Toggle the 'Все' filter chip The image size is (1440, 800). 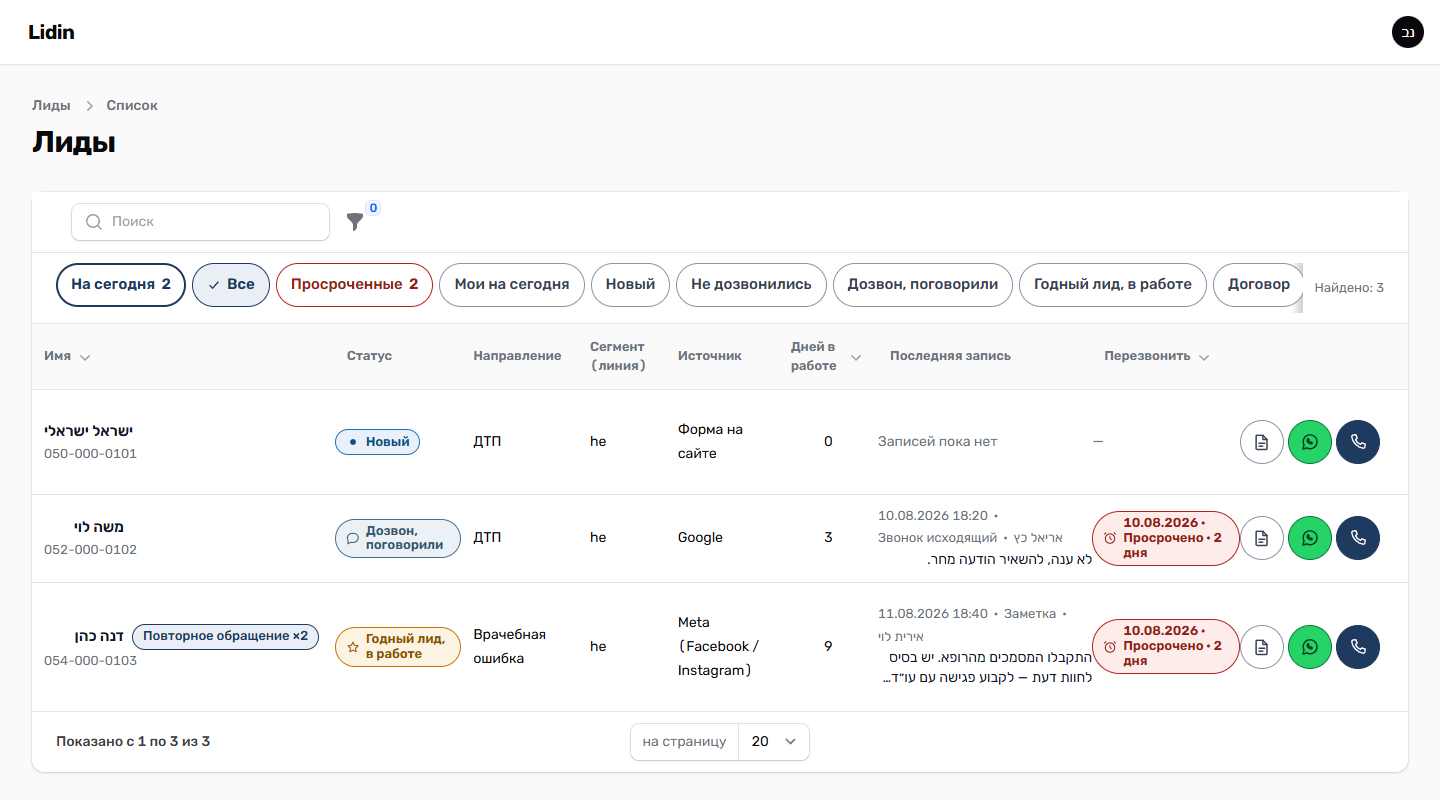(231, 284)
